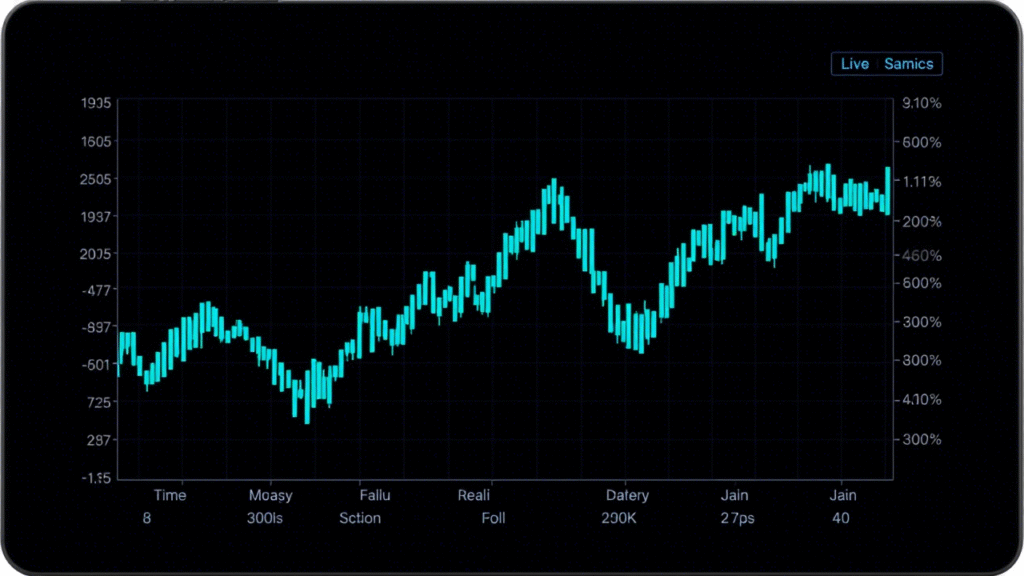1024x576 pixels.
Task: Select the Sction label below Fallu
Action: [360, 518]
